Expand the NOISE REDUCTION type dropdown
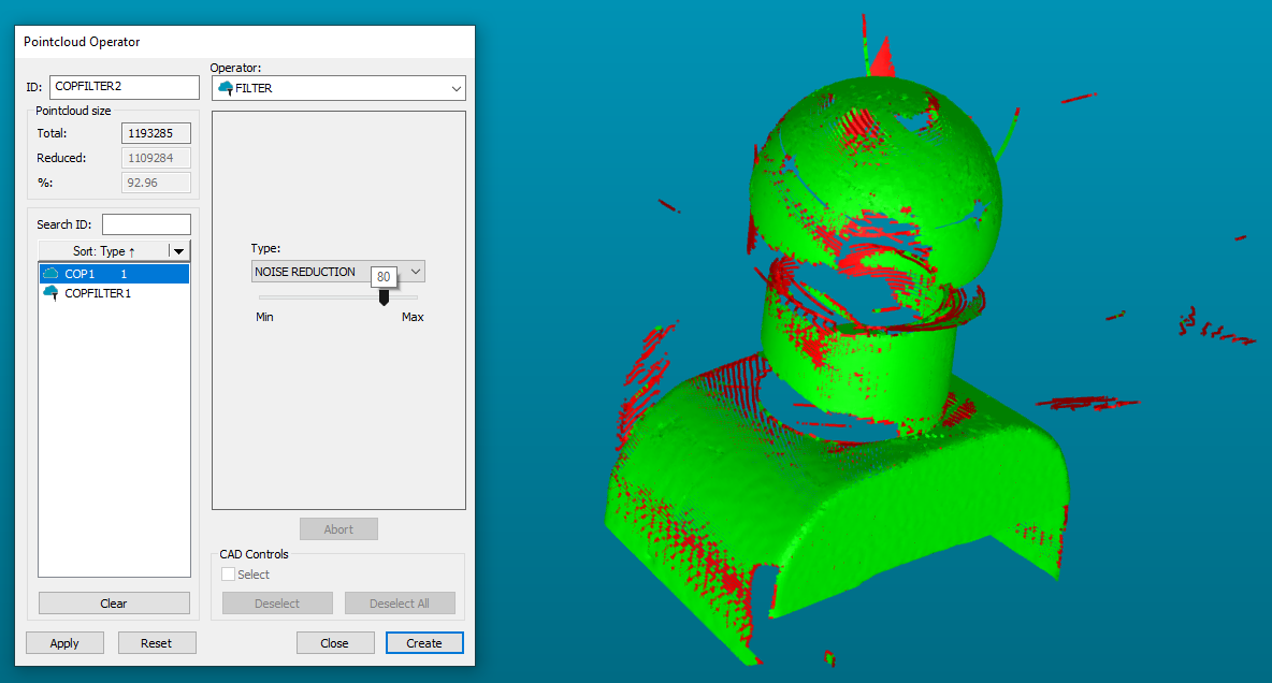 pos(416,272)
